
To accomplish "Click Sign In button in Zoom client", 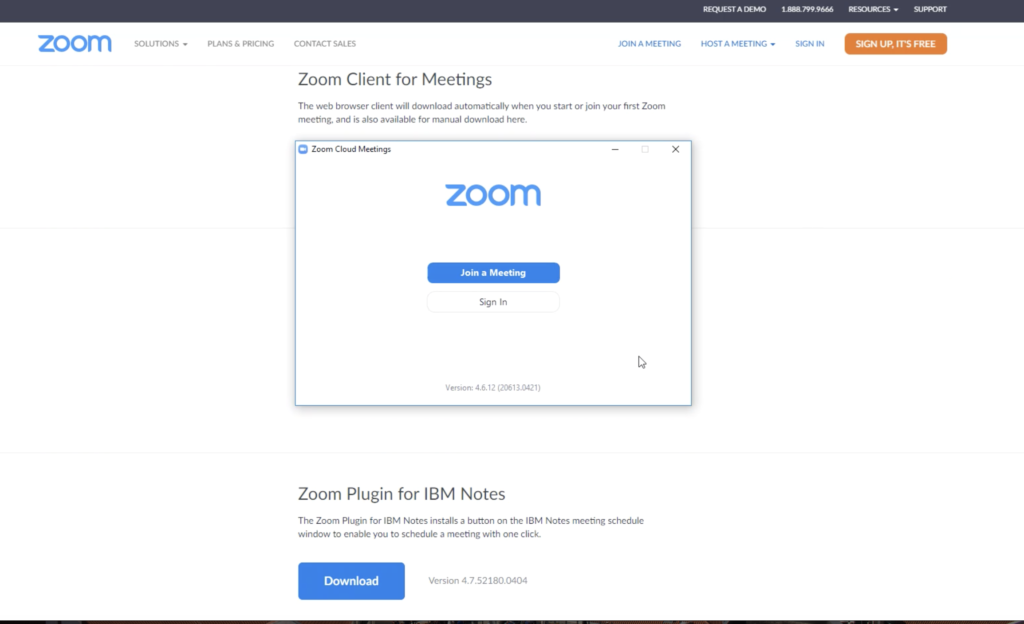I will (x=493, y=302).
